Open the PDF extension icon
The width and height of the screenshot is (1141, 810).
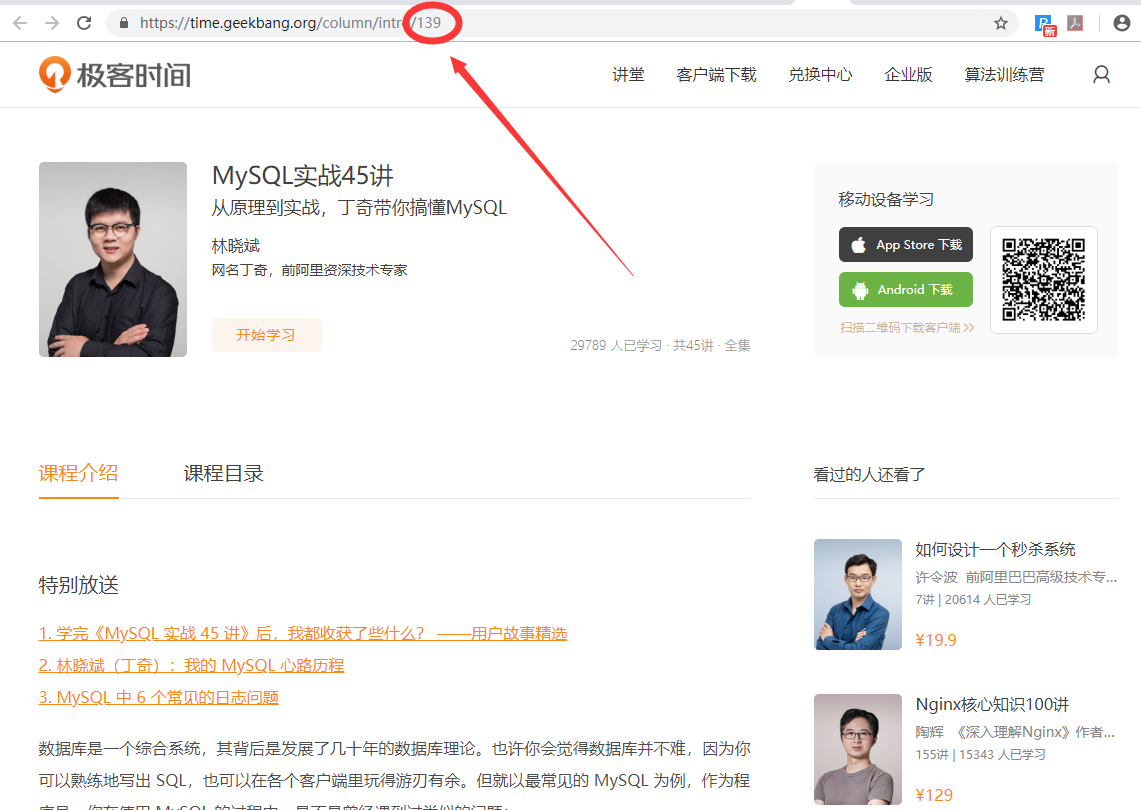pos(1076,23)
